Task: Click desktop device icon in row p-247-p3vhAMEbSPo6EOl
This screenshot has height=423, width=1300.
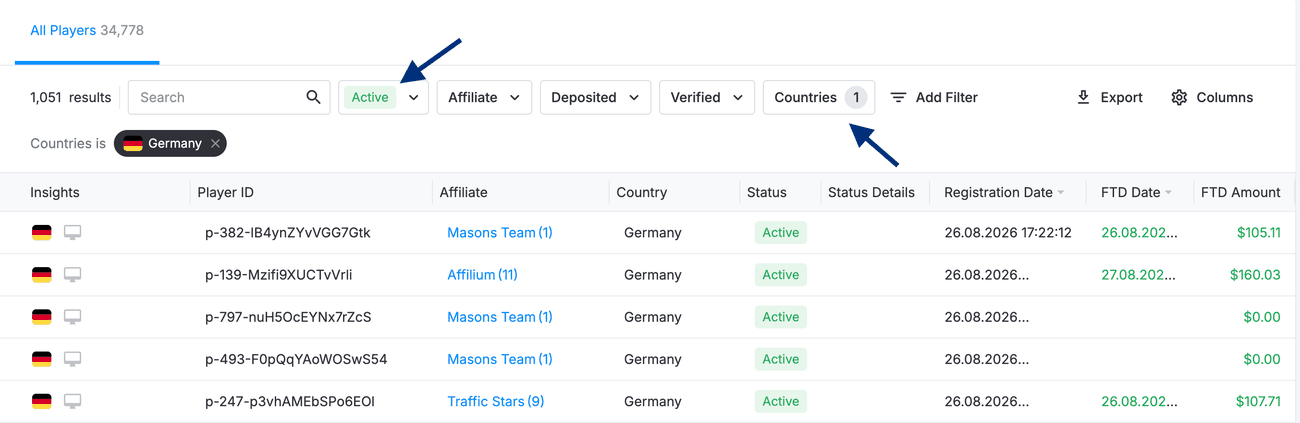Action: [x=72, y=401]
